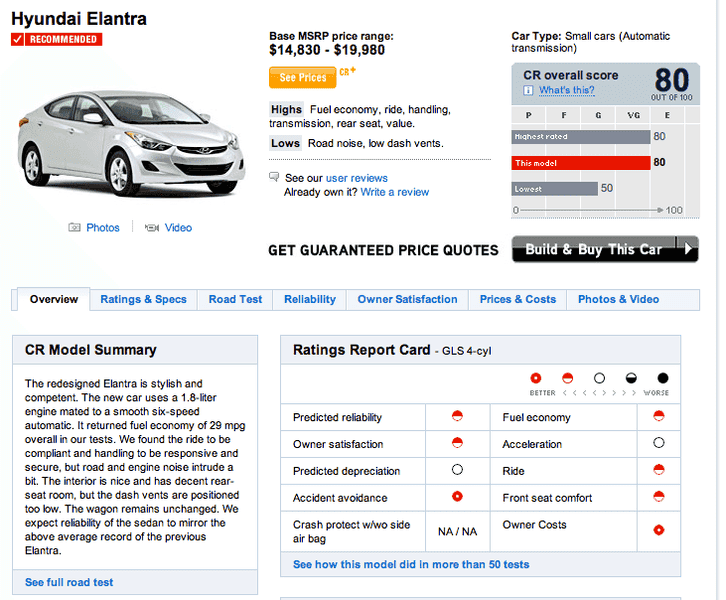726x600 pixels.
Task: Click the Hyundai Elantra page title
Action: [x=79, y=19]
